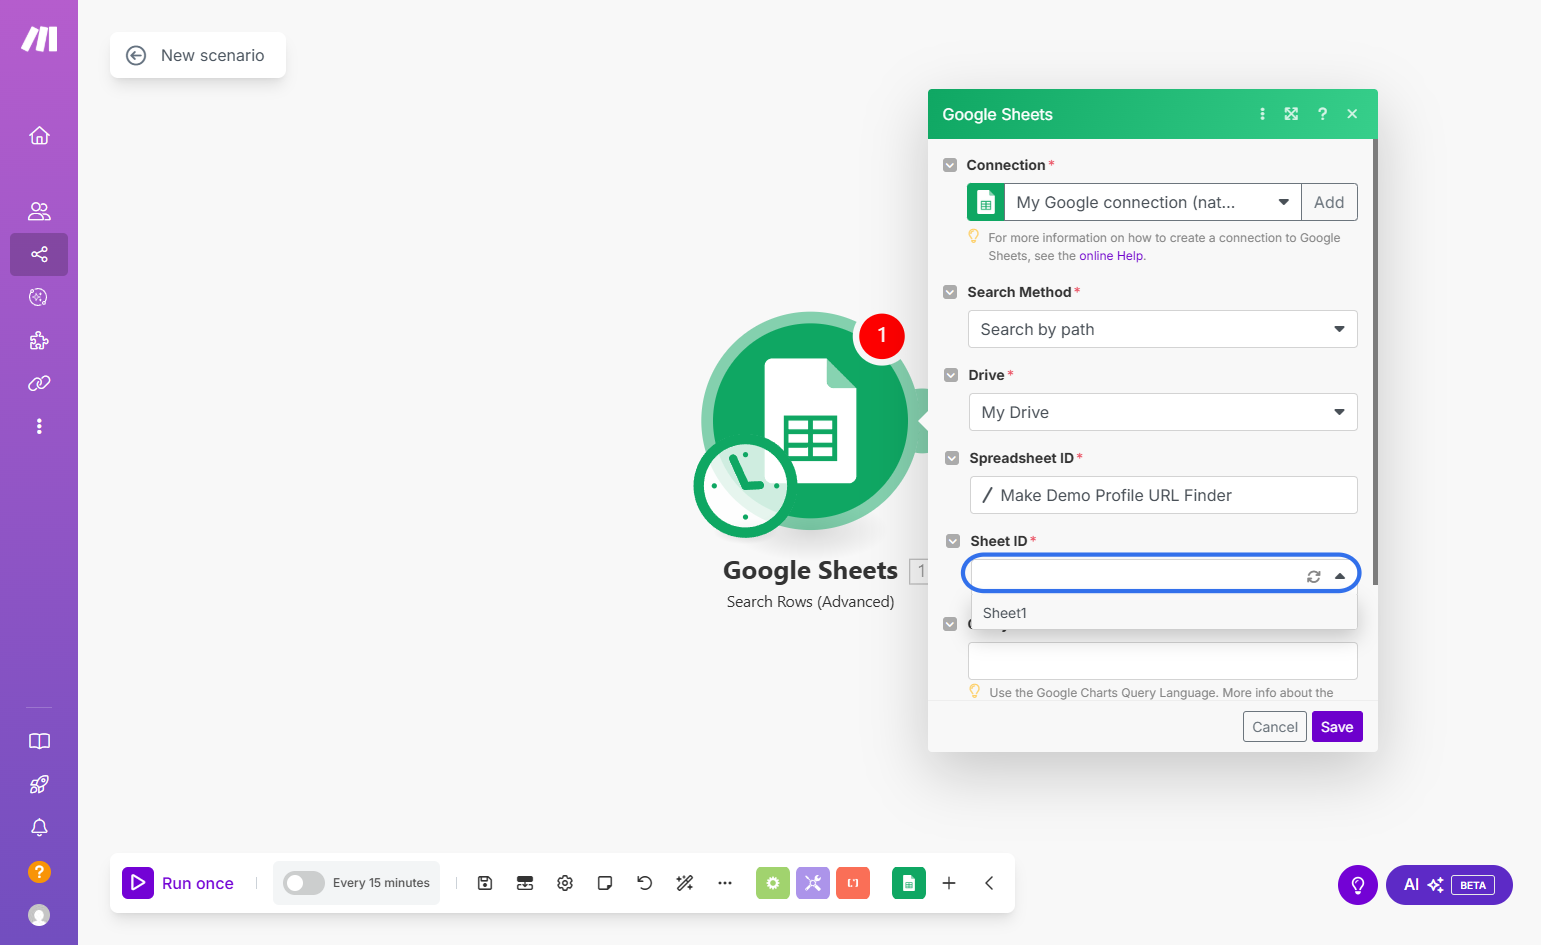Open scenario settings gear in the toolbar
This screenshot has width=1541, height=945.
pyautogui.click(x=565, y=883)
